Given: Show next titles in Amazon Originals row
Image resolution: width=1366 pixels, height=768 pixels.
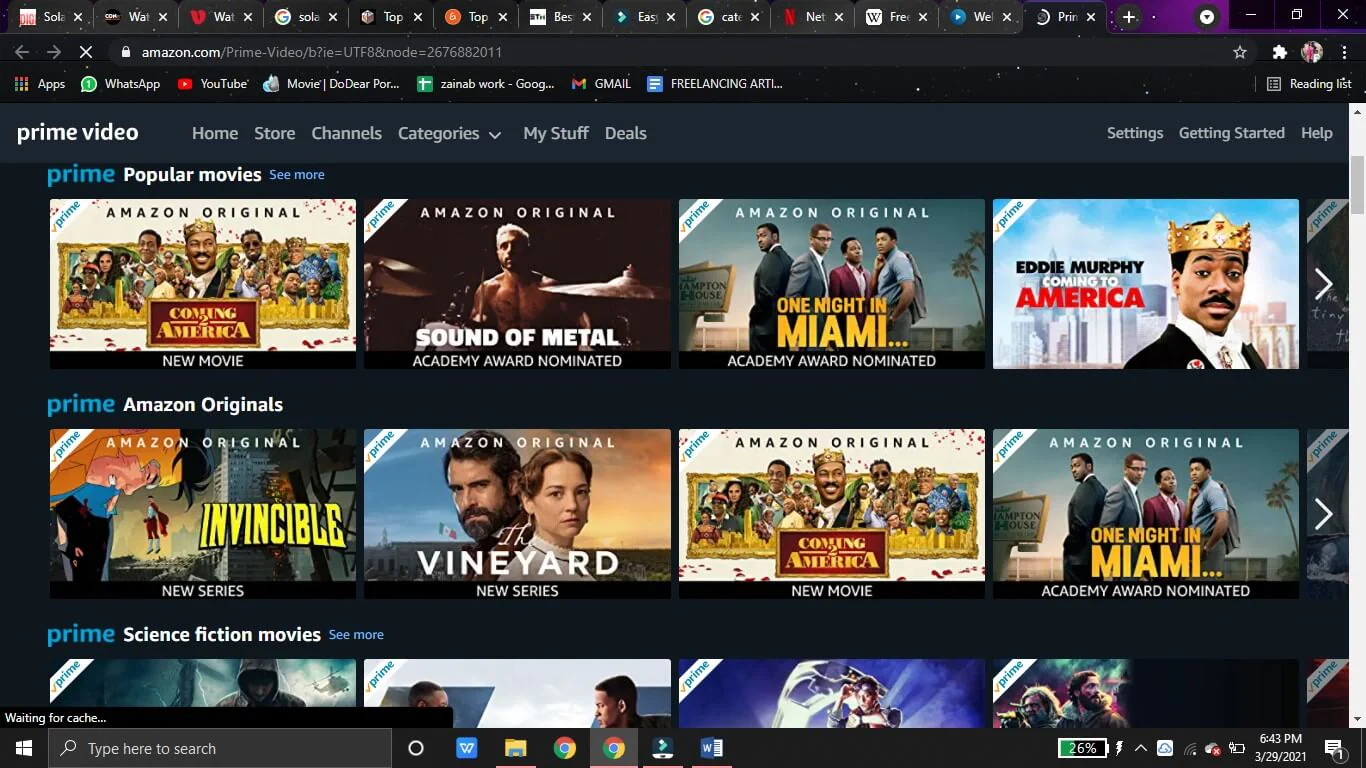Looking at the screenshot, I should pyautogui.click(x=1323, y=514).
